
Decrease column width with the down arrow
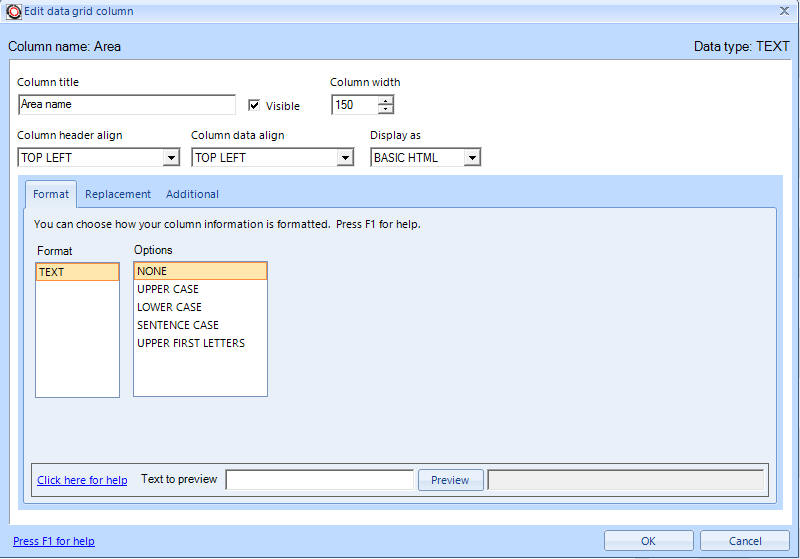[x=386, y=109]
